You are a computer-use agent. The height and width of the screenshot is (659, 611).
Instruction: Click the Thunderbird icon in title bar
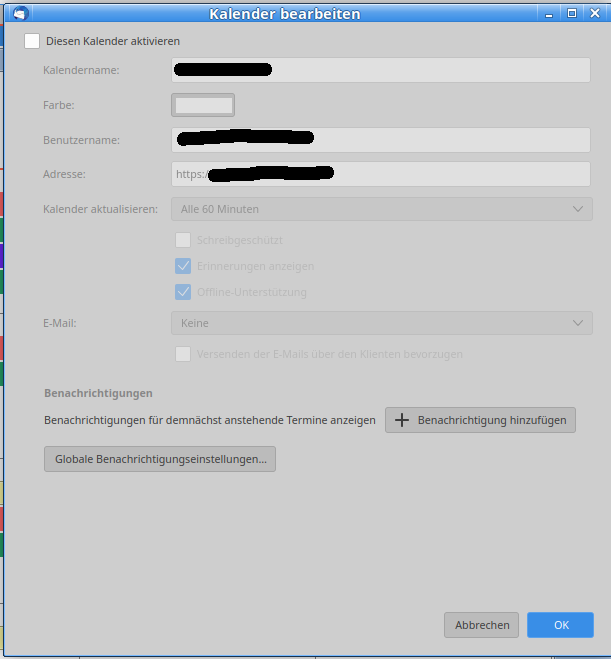coord(20,13)
